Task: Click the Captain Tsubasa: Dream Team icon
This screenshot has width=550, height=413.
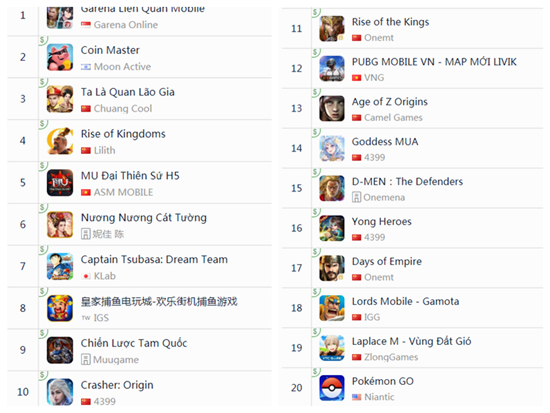Action: pyautogui.click(x=60, y=266)
